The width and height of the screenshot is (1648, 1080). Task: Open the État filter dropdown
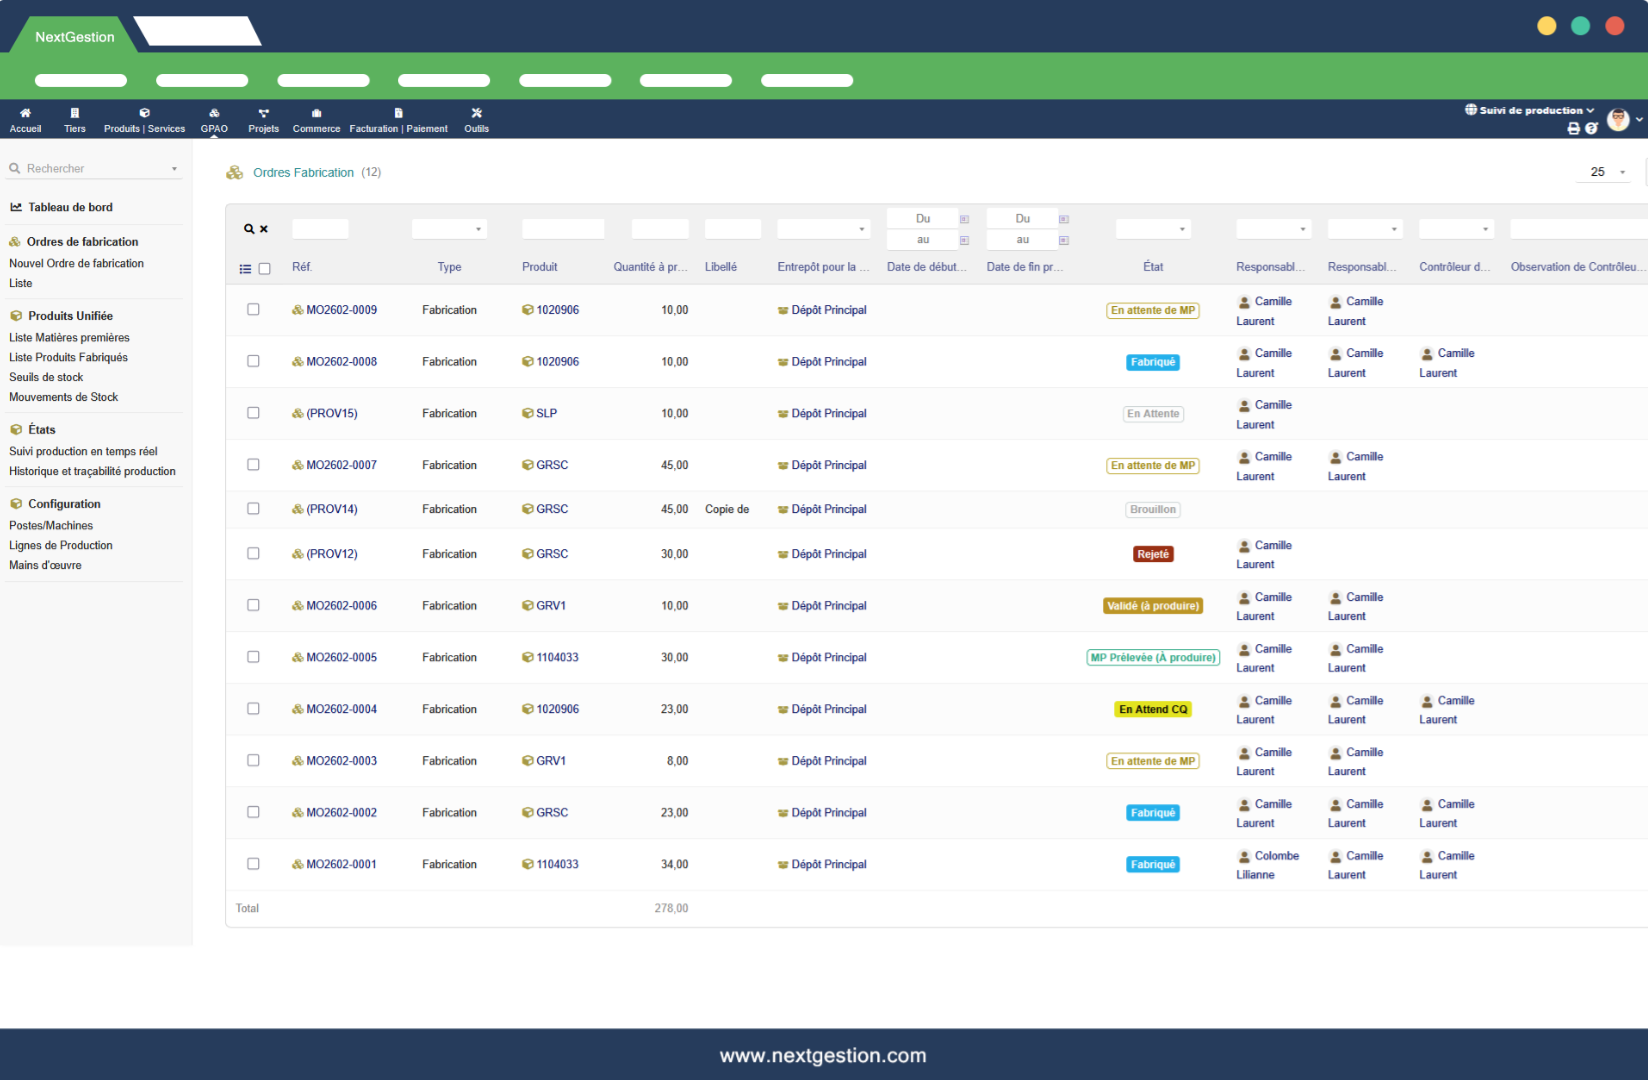1153,229
